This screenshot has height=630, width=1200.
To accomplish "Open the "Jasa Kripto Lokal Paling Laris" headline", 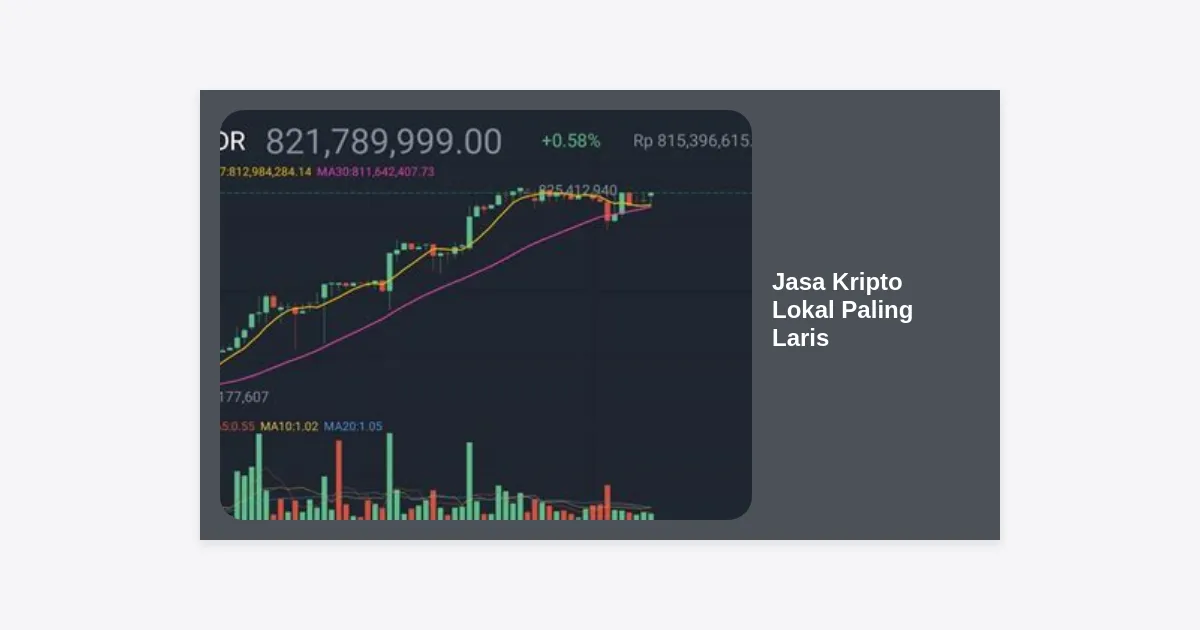I will point(842,310).
